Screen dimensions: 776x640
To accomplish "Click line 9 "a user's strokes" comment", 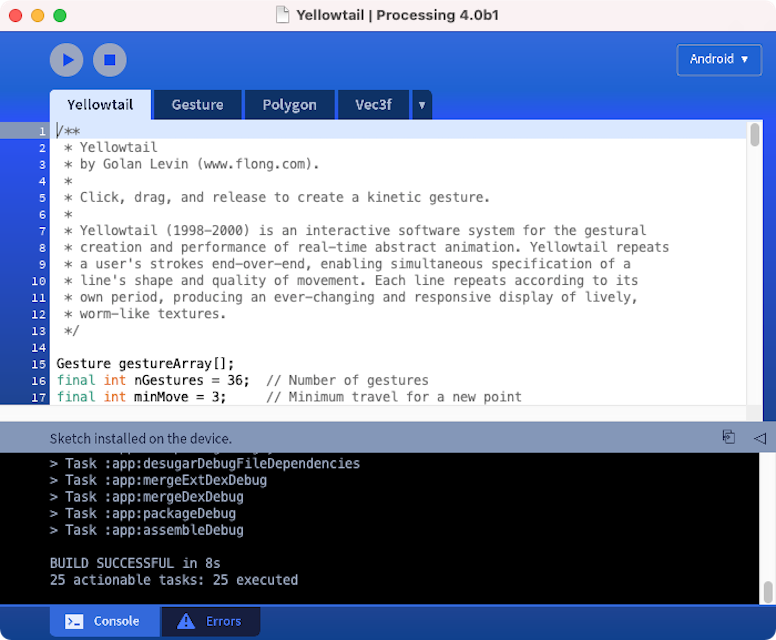I will coord(347,264).
